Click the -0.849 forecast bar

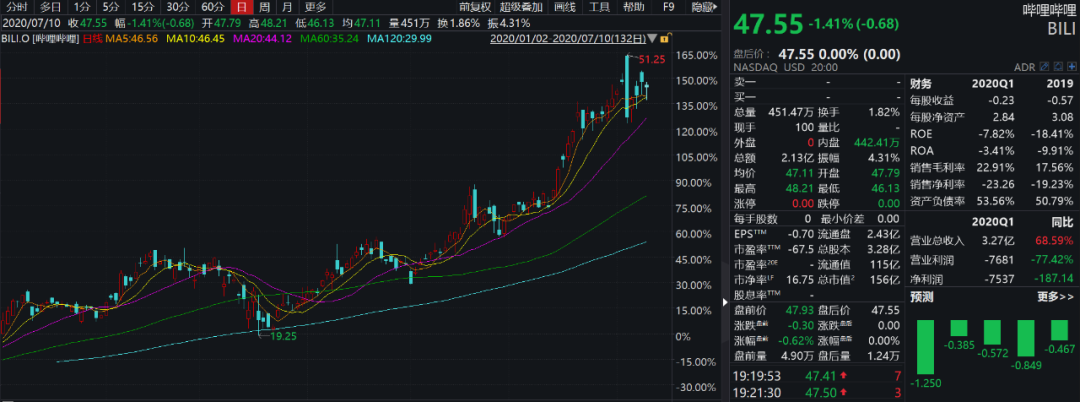(x=1026, y=339)
